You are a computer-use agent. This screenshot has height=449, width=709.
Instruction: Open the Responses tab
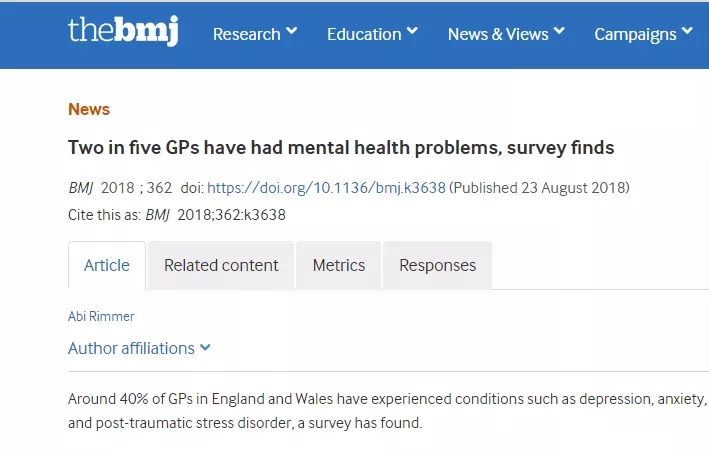pos(437,265)
